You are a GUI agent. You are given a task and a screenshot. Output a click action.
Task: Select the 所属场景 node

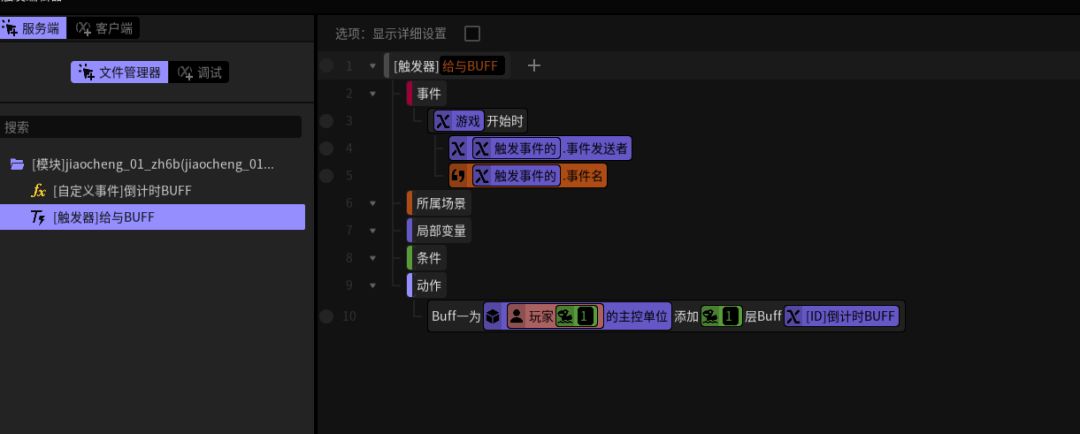439,203
